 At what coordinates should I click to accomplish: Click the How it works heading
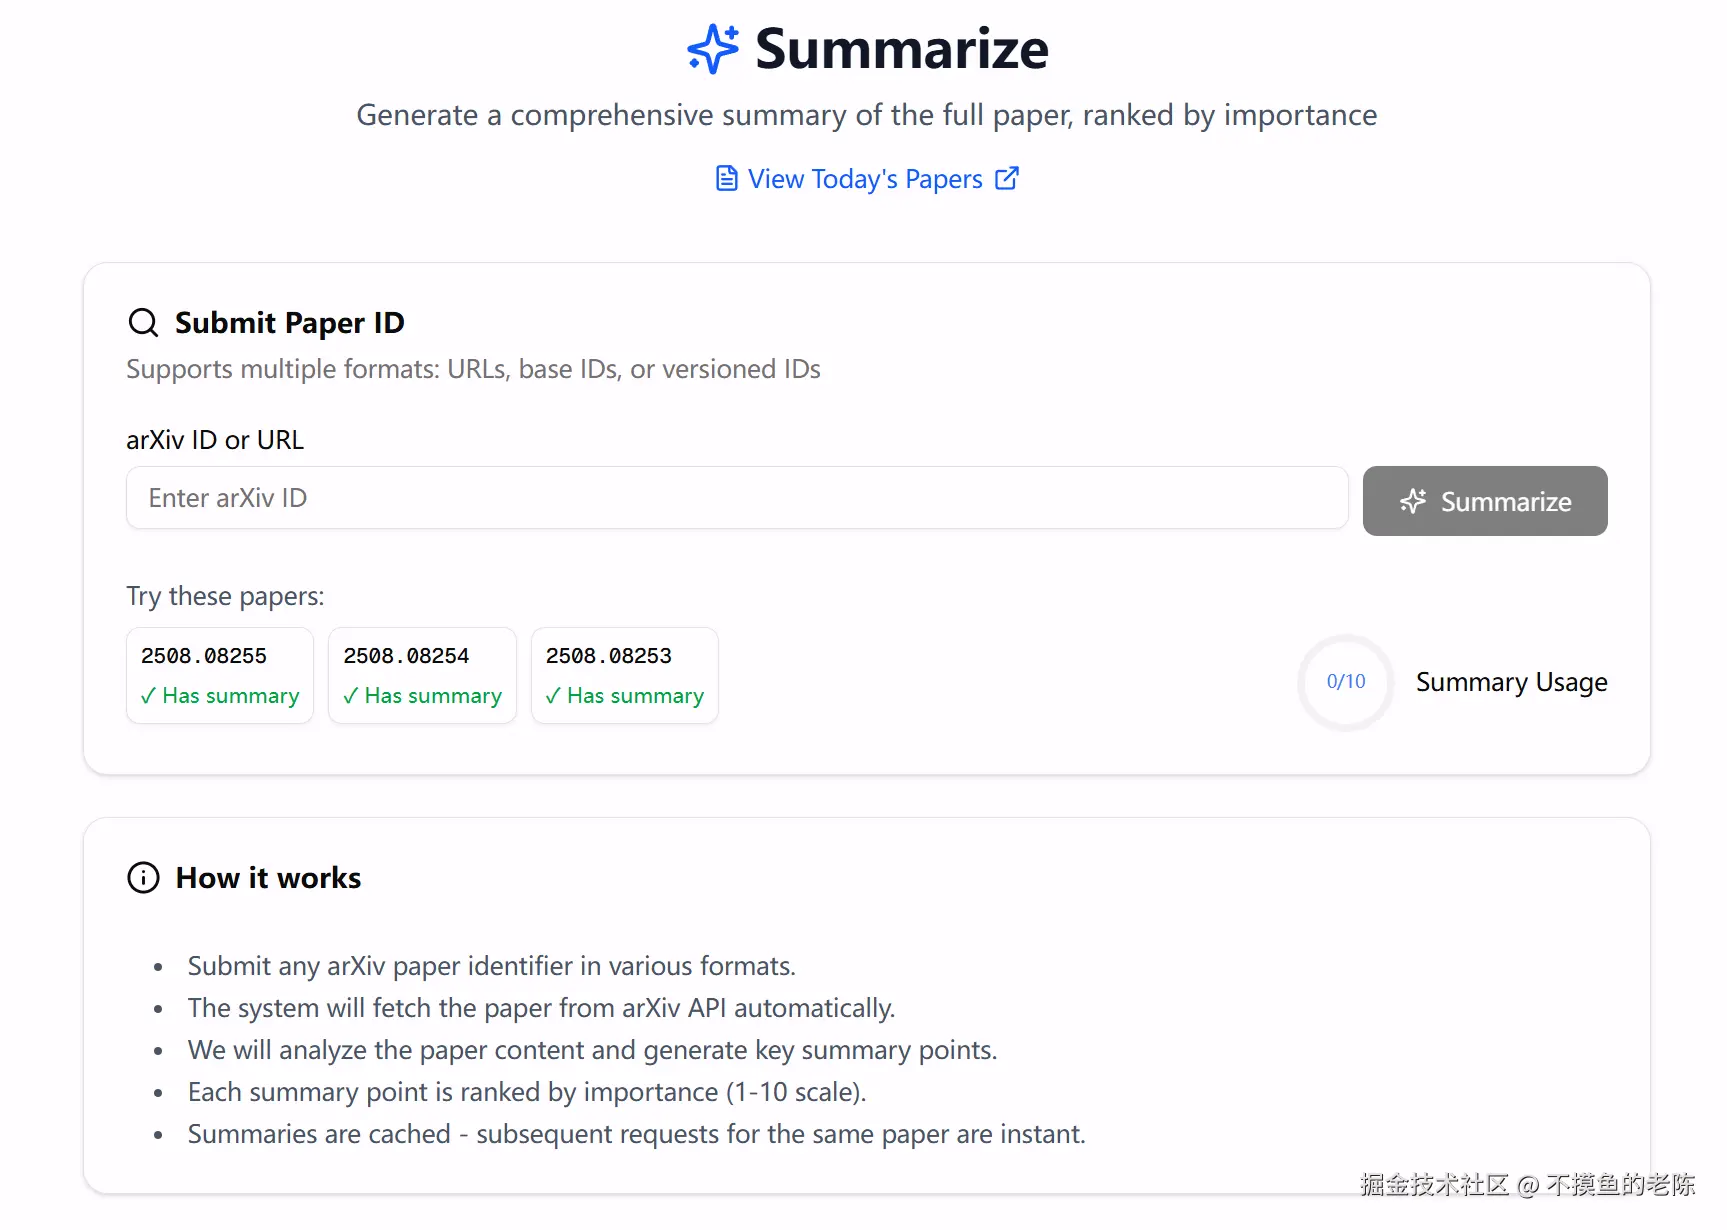point(268,877)
